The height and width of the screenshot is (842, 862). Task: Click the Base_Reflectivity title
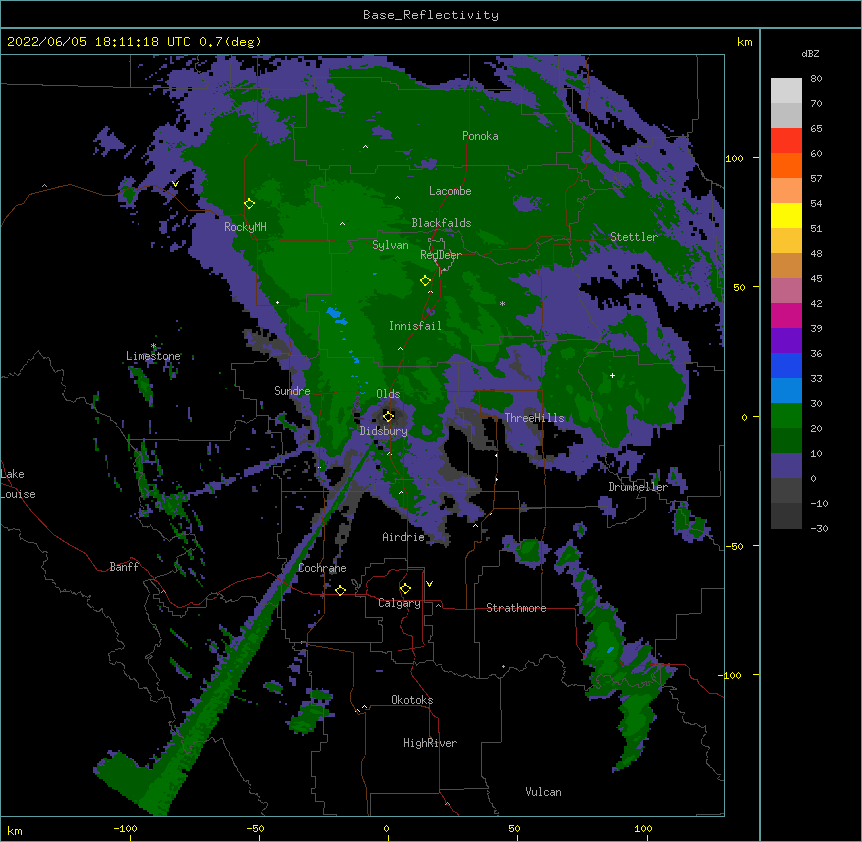[431, 15]
